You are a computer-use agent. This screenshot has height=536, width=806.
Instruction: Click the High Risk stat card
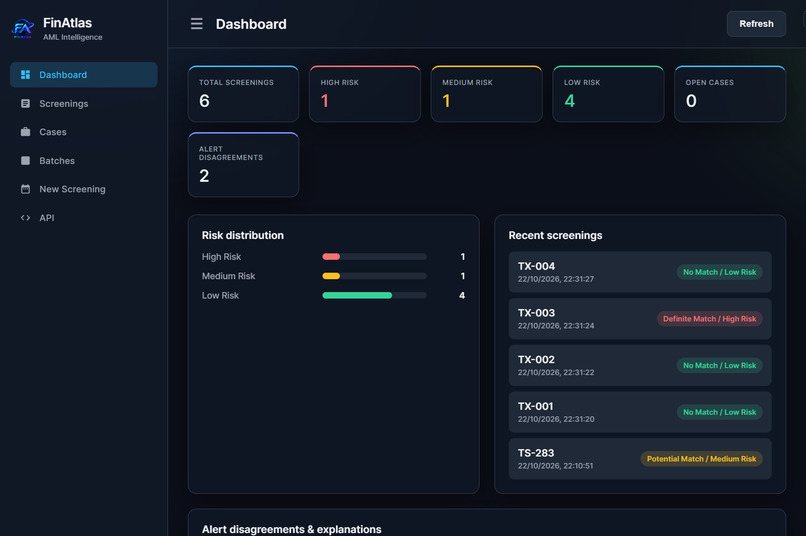(365, 94)
